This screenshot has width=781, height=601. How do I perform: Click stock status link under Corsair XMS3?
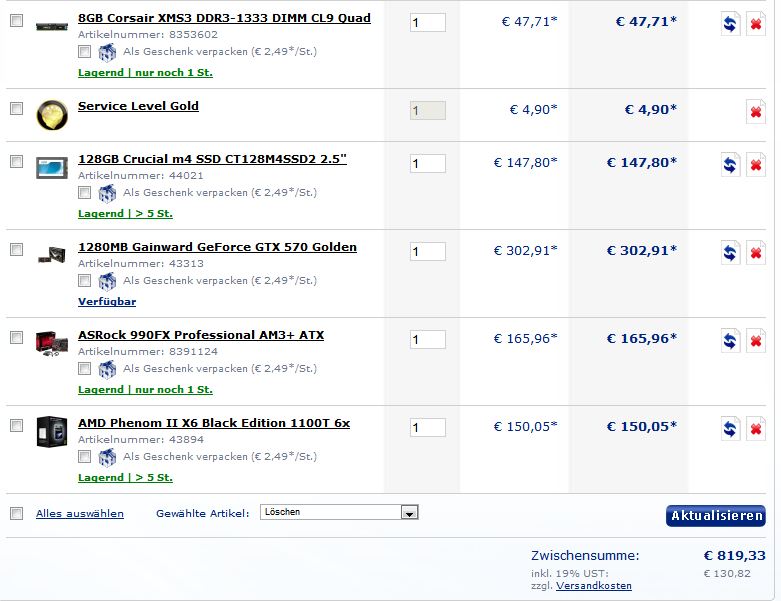(145, 73)
